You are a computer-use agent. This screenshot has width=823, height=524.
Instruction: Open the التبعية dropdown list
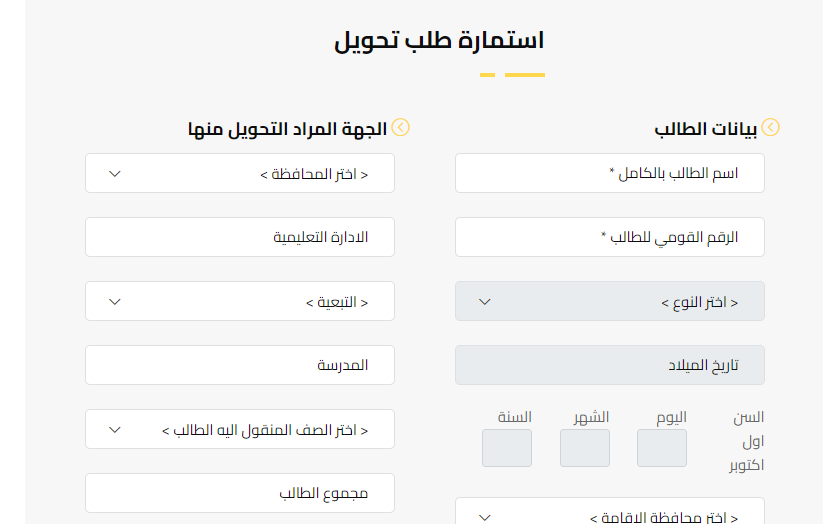(240, 301)
